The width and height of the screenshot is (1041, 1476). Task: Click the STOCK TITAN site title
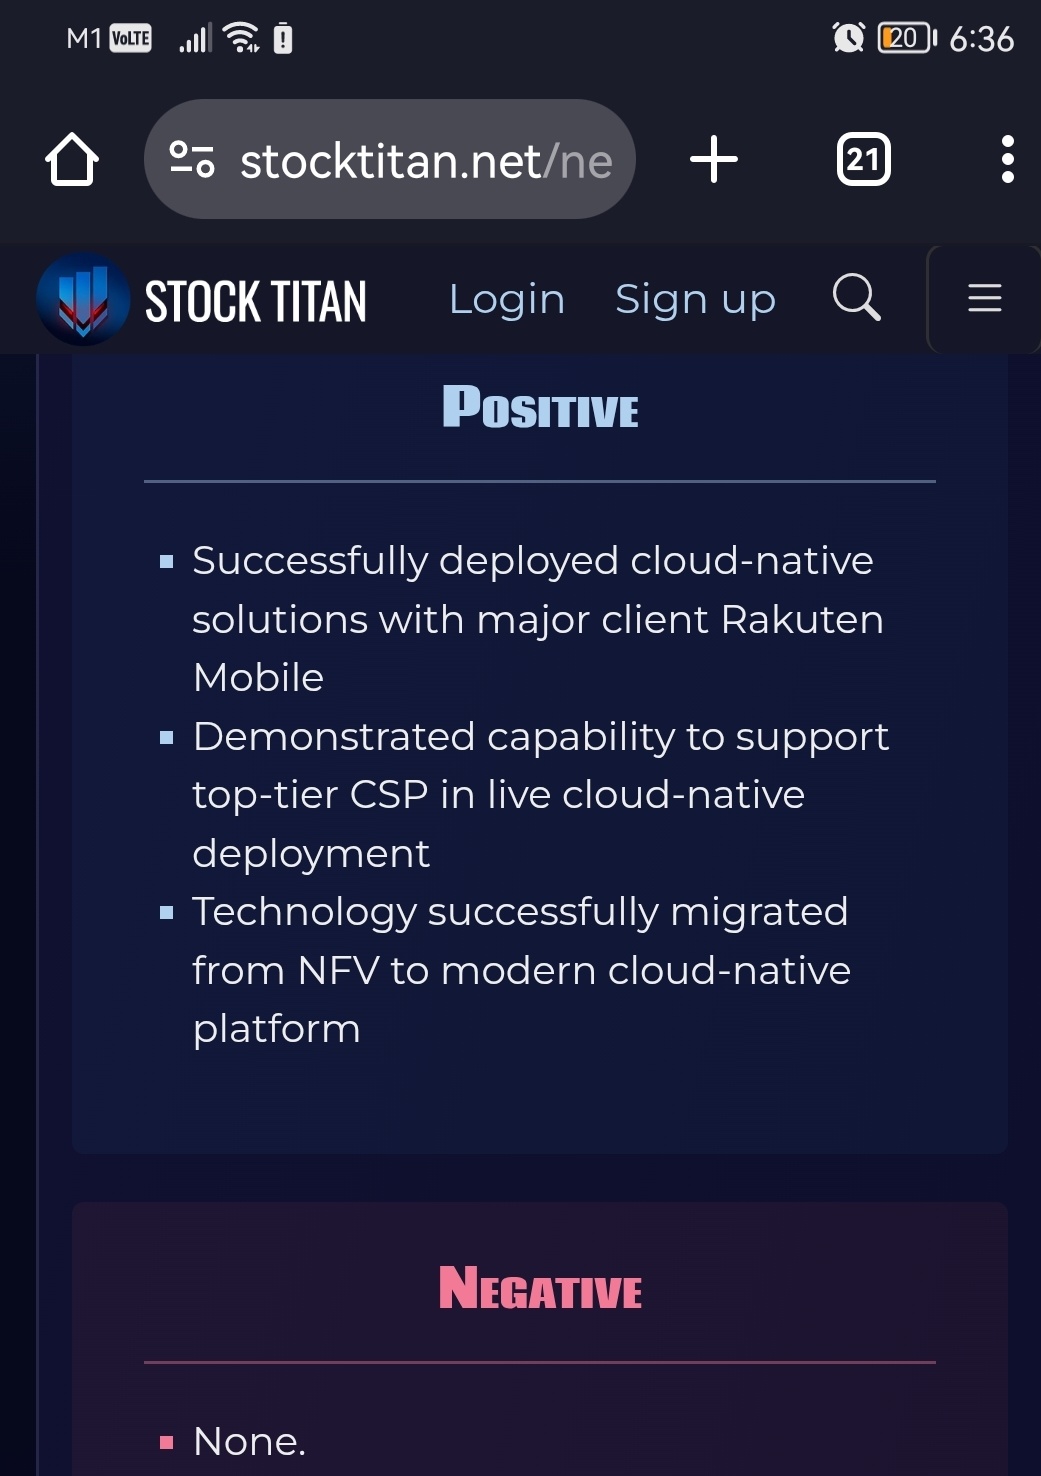tap(256, 301)
